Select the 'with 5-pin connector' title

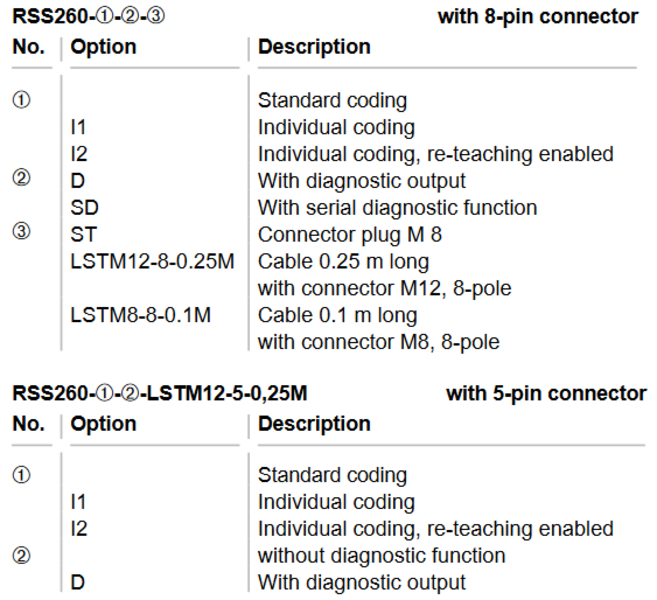pos(546,394)
